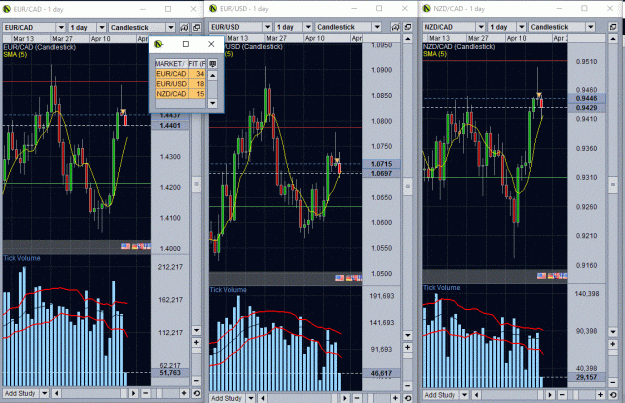Click the NZD/CAD vertical price scroll handle
625x403 pixels.
[x=613, y=185]
